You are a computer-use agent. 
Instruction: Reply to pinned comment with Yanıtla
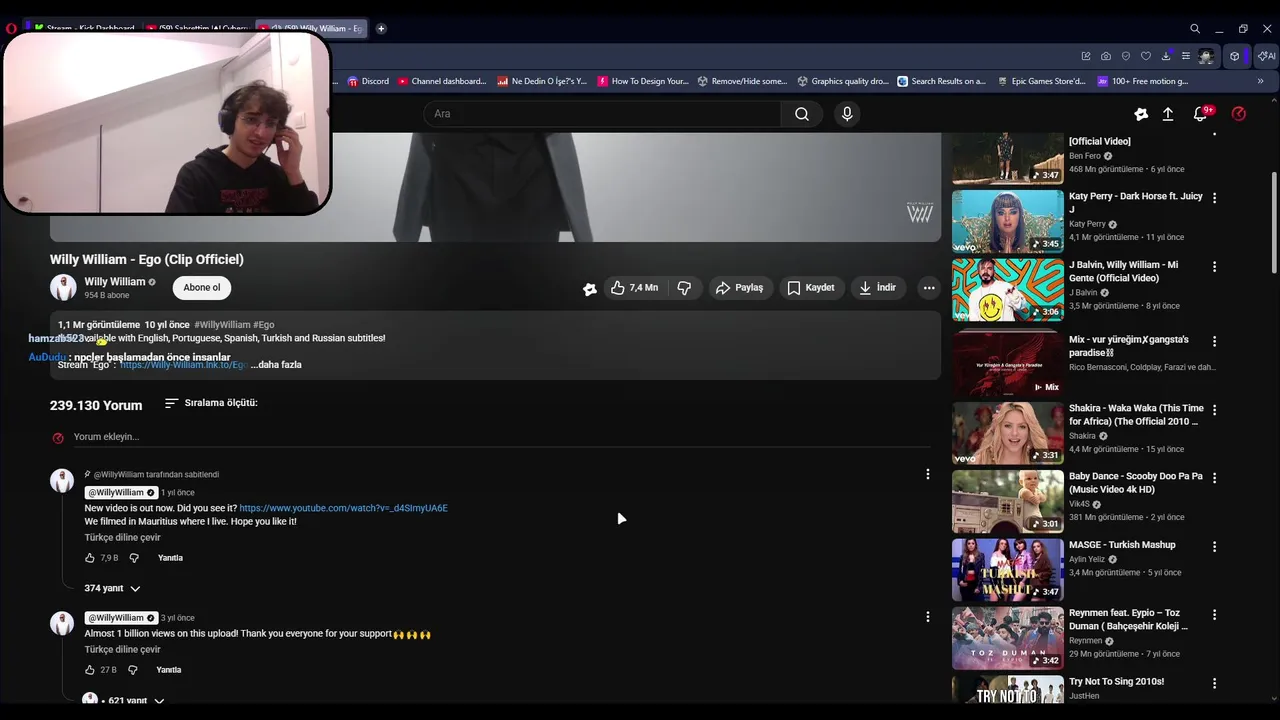click(x=170, y=558)
